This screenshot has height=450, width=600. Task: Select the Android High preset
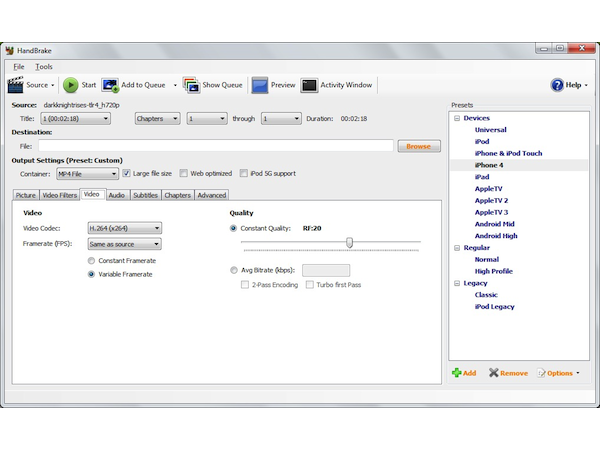pyautogui.click(x=496, y=236)
